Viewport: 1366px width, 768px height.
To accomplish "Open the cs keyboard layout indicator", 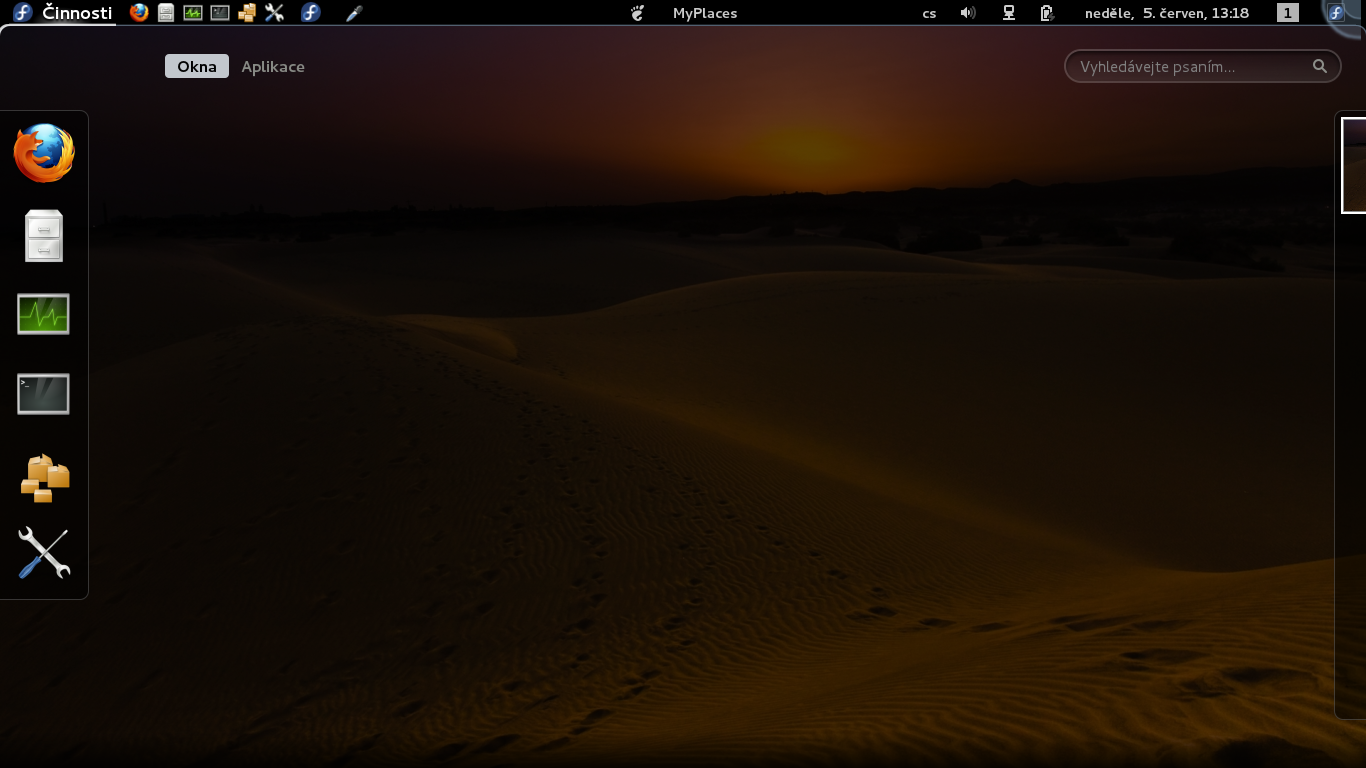I will 929,13.
